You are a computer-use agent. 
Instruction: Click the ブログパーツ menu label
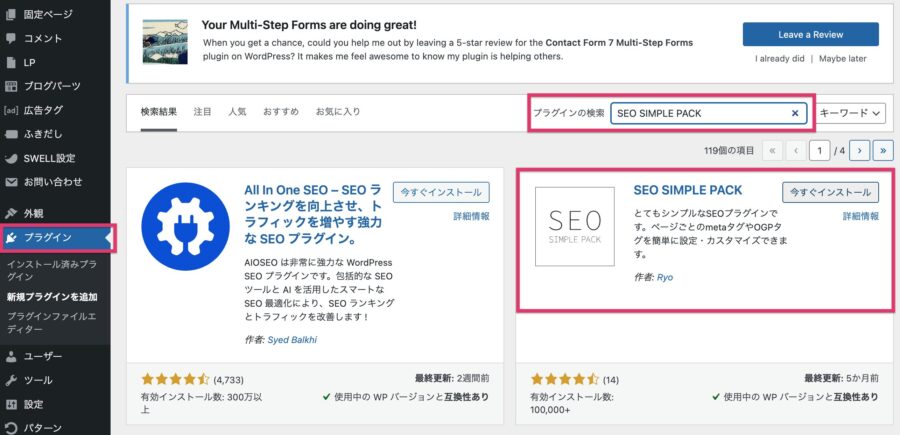pos(52,87)
